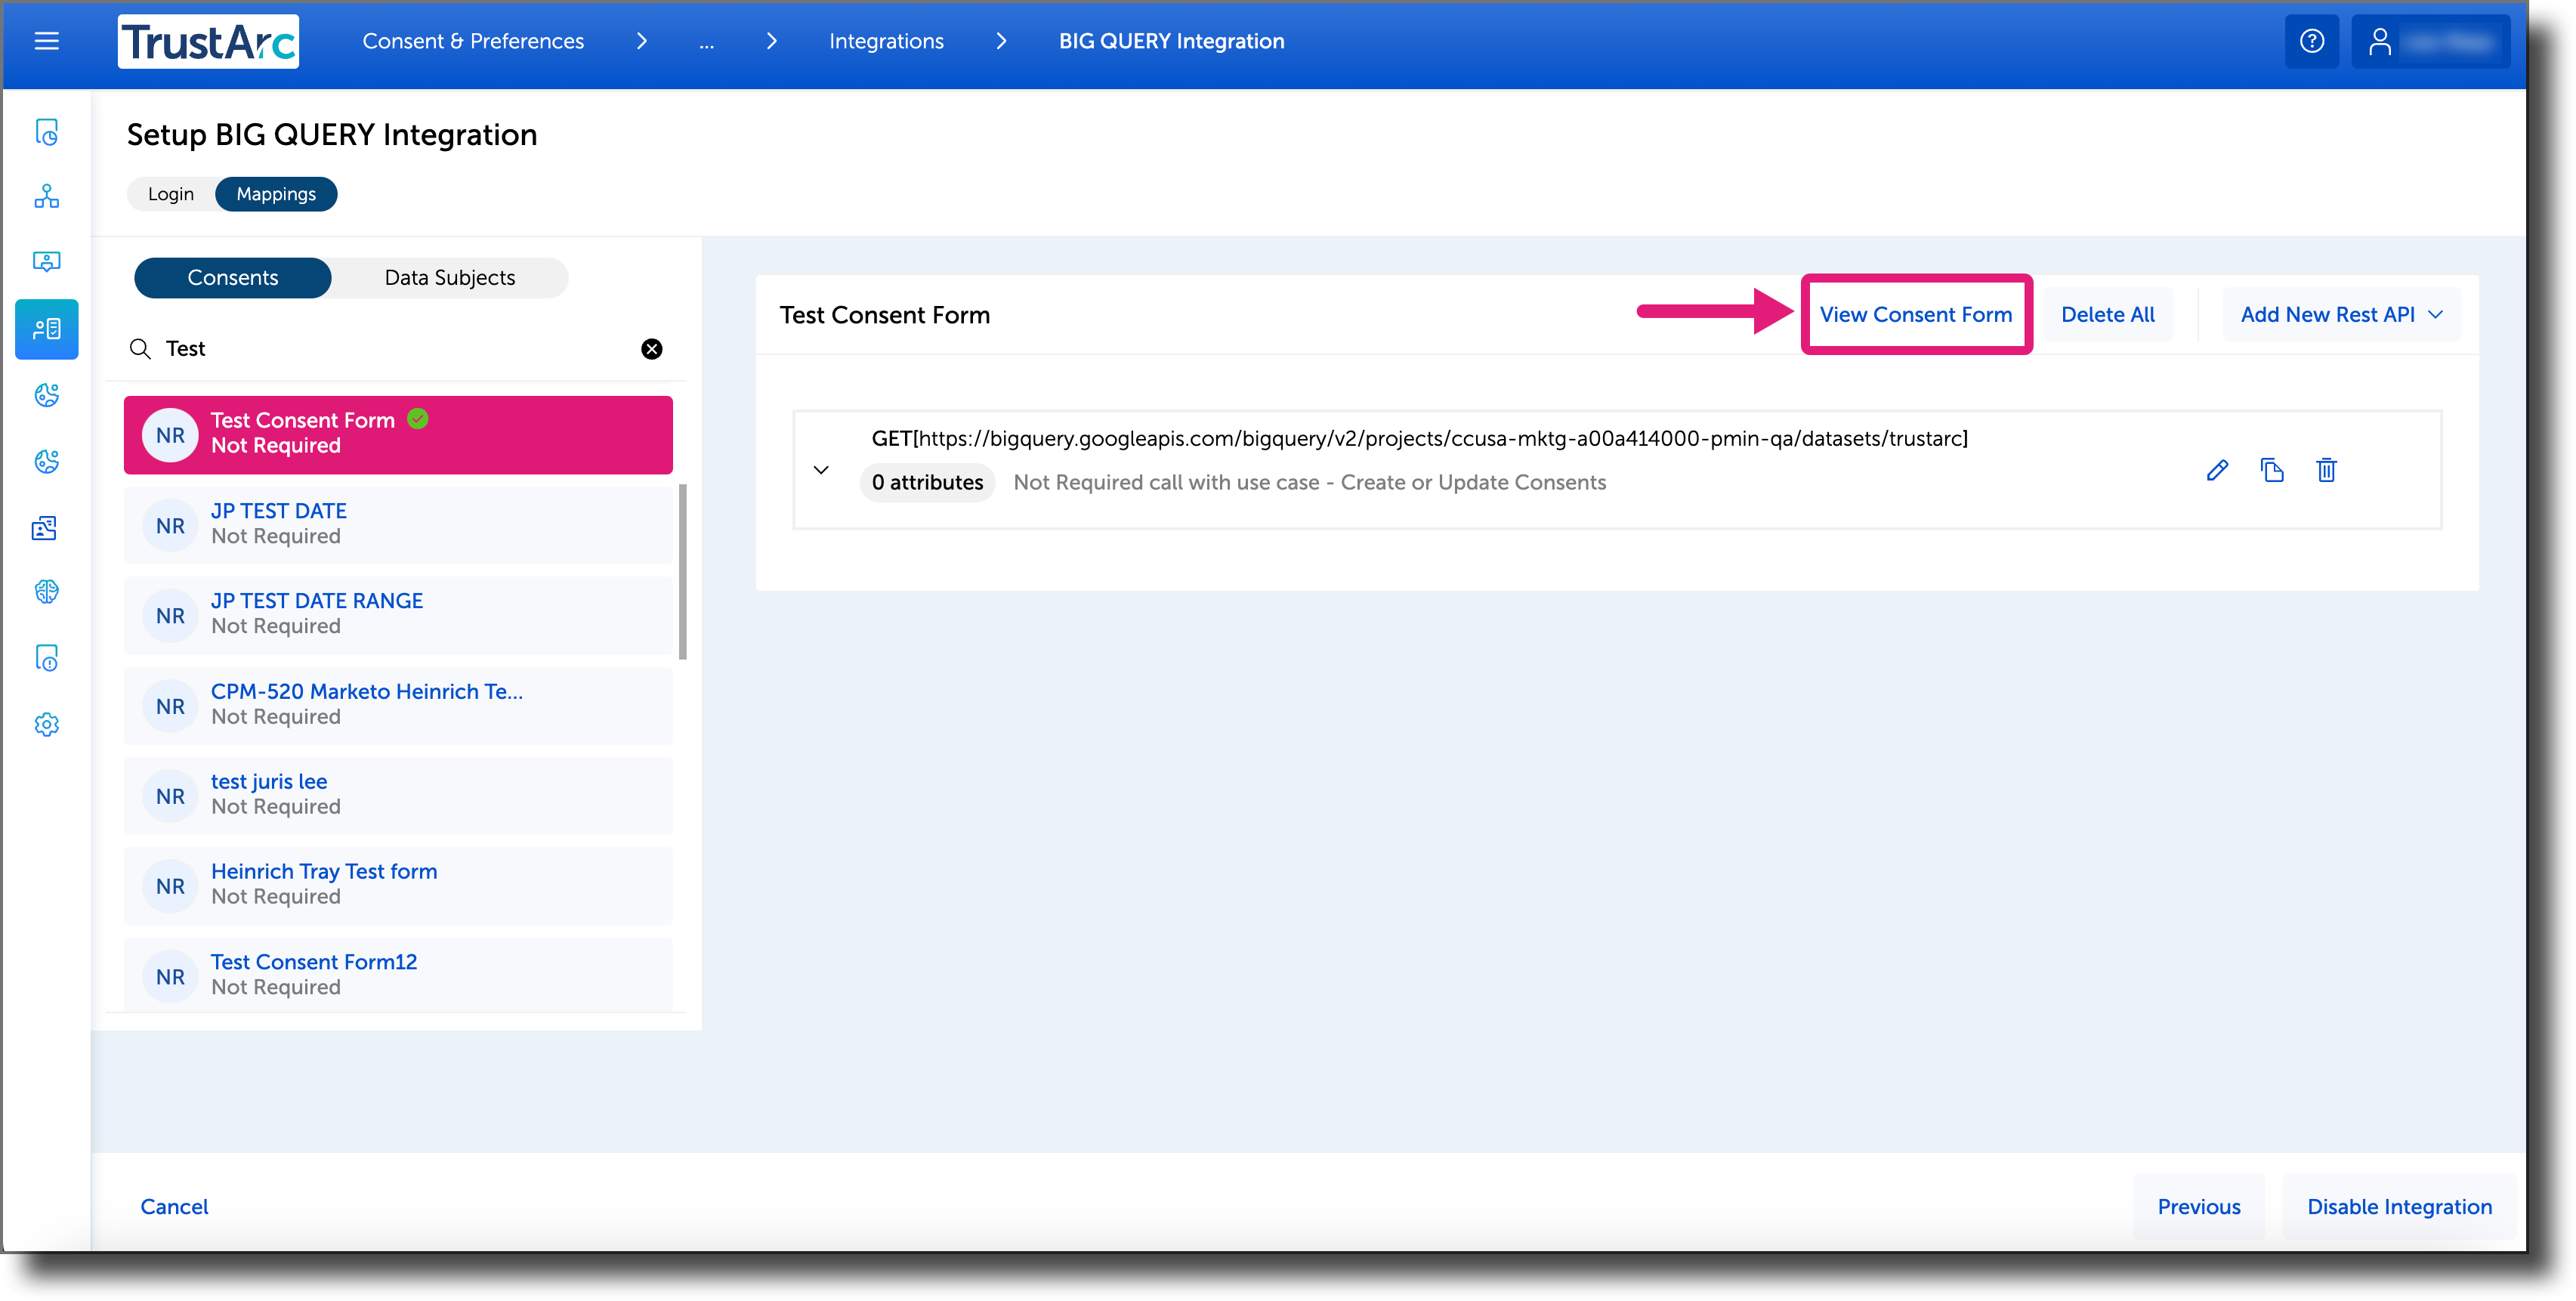The height and width of the screenshot is (1301, 2576).
Task: Open the Add New Rest API dropdown
Action: point(2340,315)
